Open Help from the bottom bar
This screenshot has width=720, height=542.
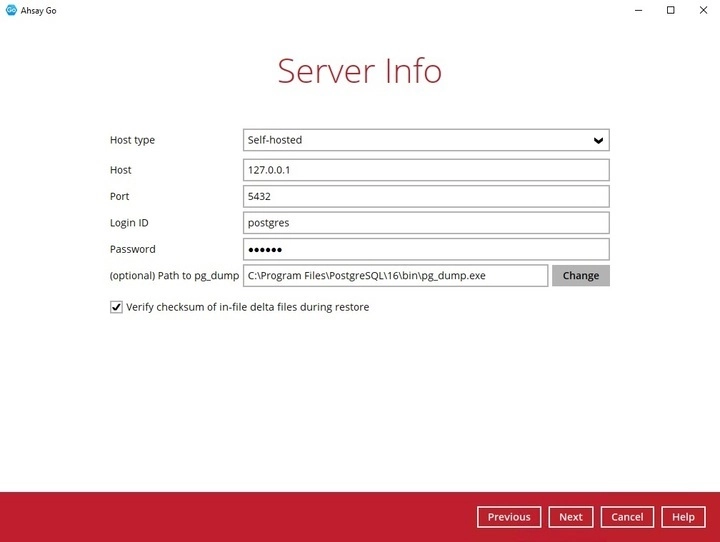coord(683,517)
